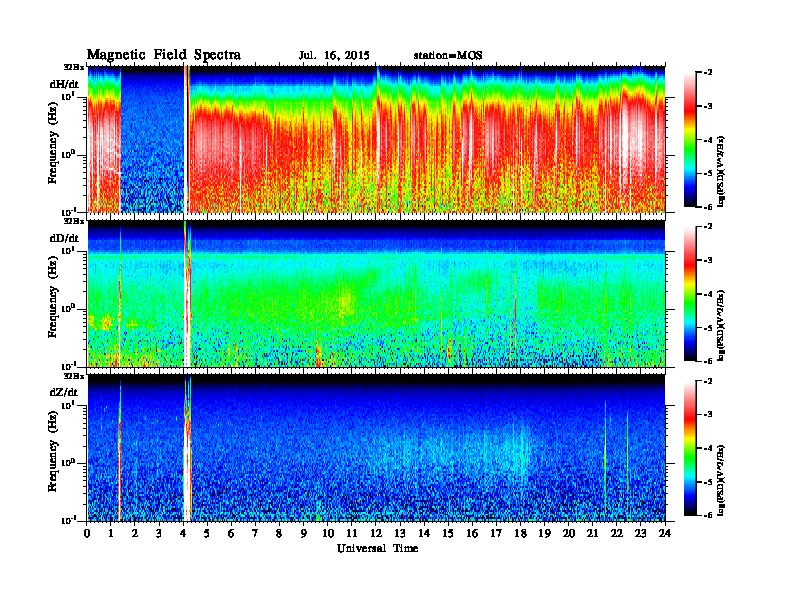Click the '32Hz' tick of the dH/dt panel
Viewport: 792px width, 612px height.
tap(74, 67)
